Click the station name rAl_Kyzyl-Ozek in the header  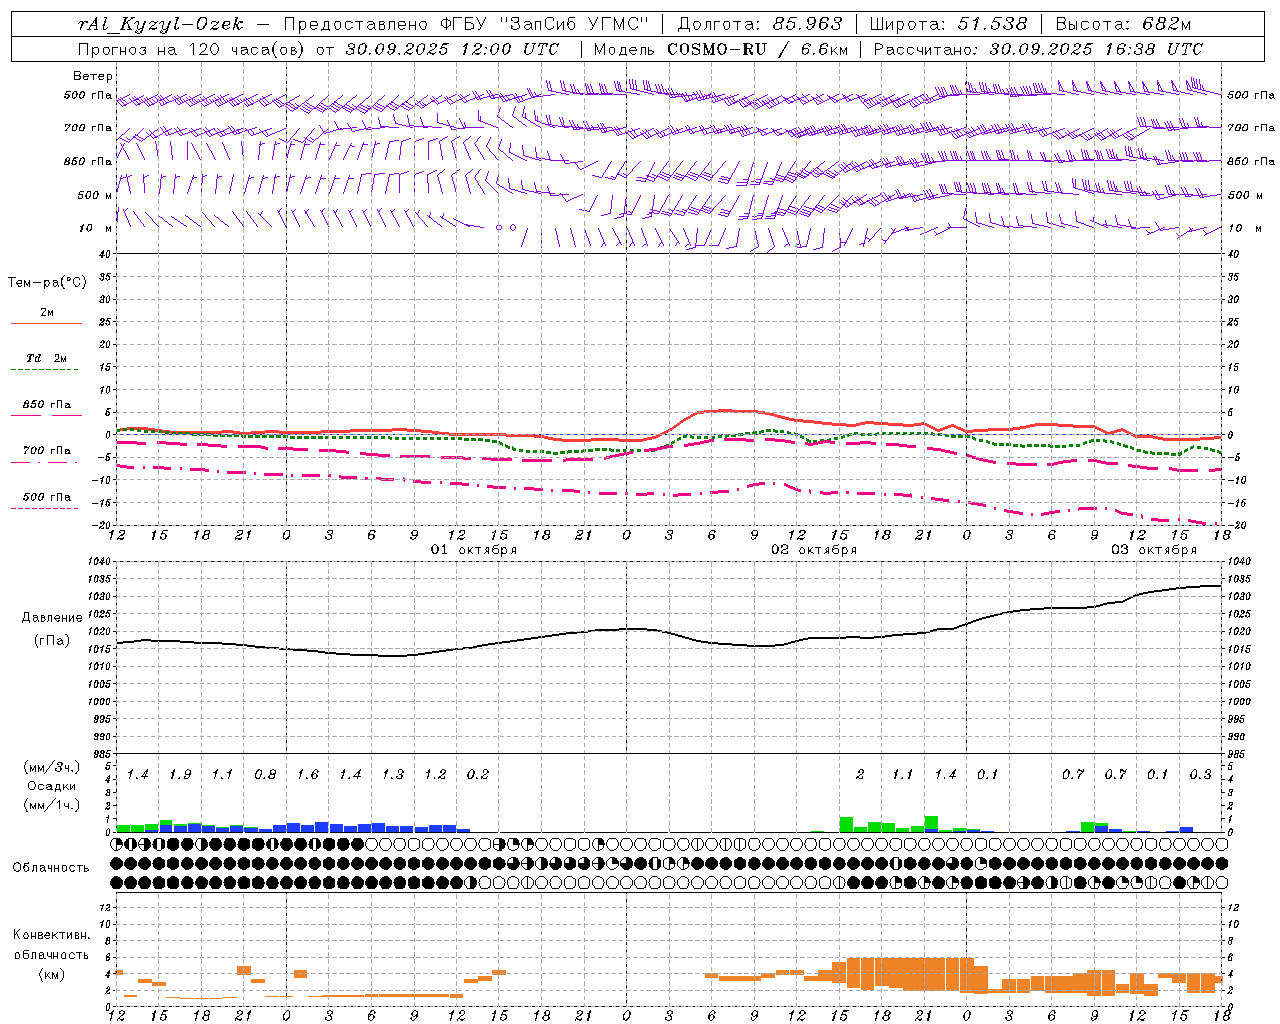161,24
